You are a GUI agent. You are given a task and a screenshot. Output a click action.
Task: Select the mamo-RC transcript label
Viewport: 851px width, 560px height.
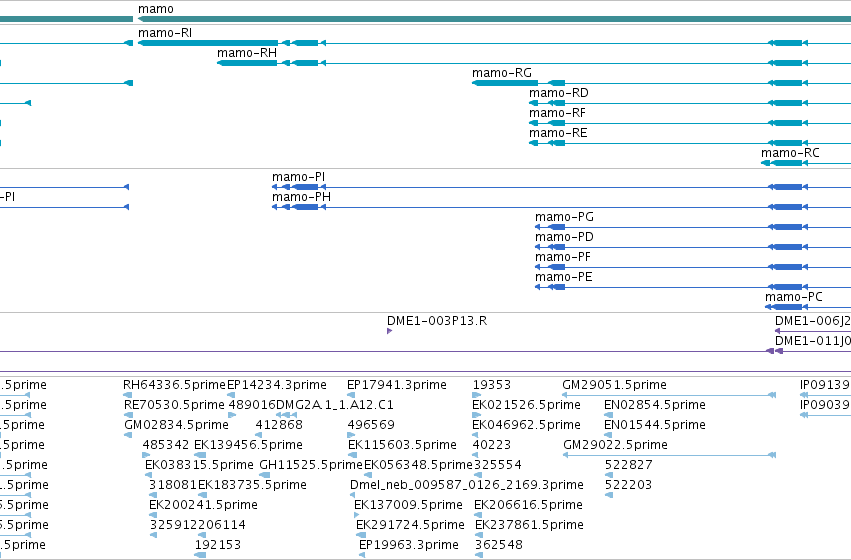pyautogui.click(x=790, y=154)
